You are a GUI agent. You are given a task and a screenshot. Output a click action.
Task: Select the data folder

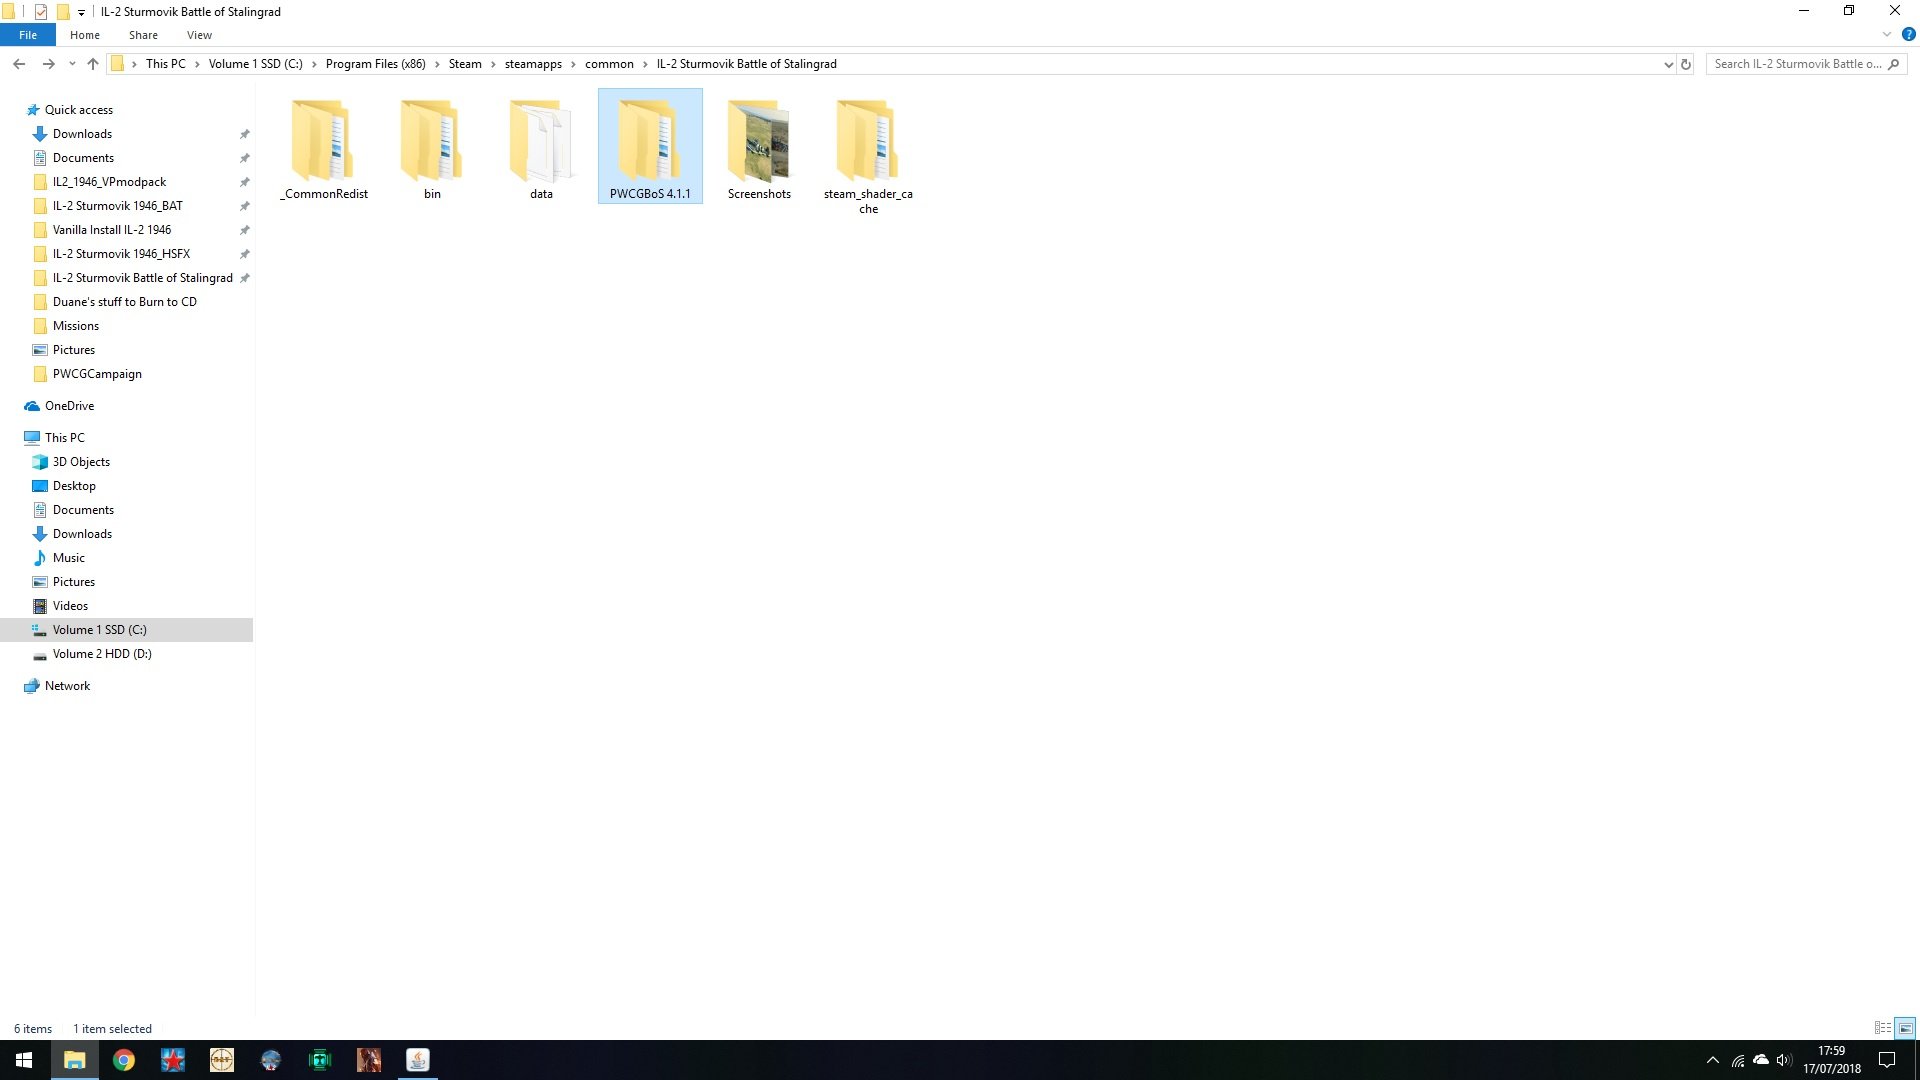coord(541,148)
